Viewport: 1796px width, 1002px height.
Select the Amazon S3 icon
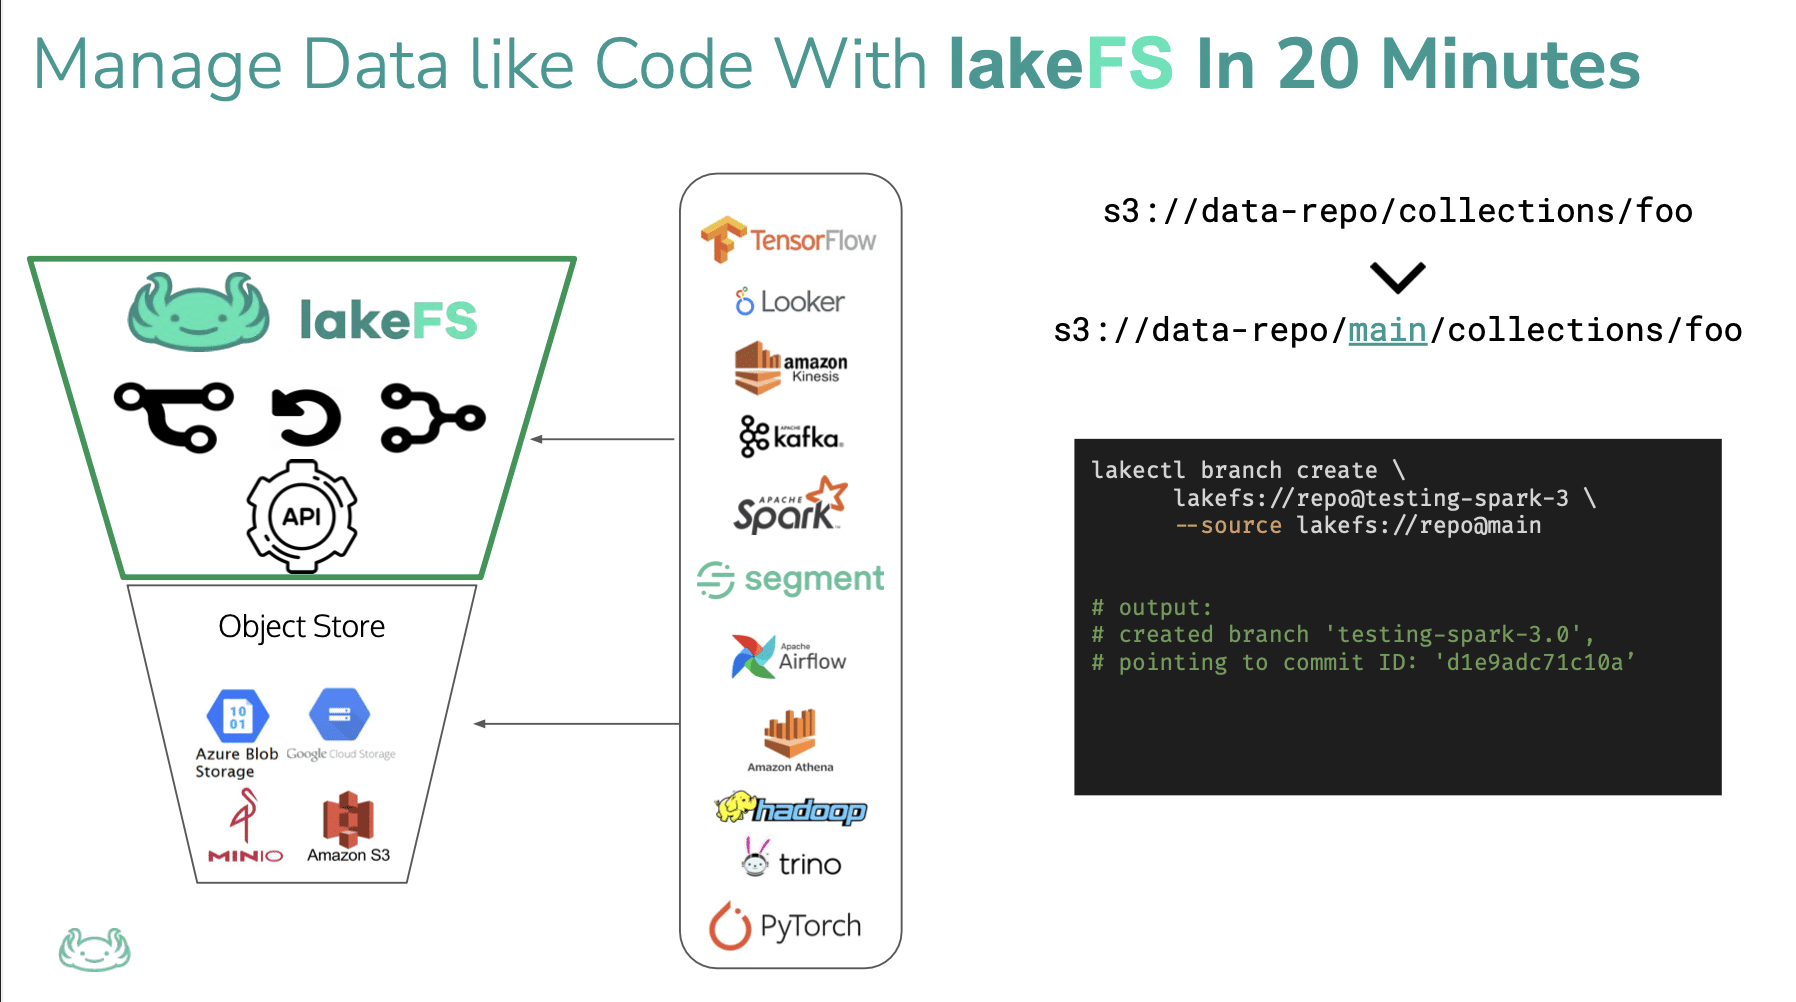pyautogui.click(x=348, y=820)
